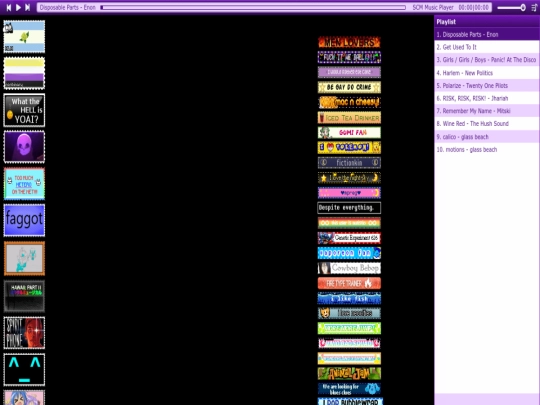
Task: Open the Hawaii Part II stamp
Action: tap(24, 296)
